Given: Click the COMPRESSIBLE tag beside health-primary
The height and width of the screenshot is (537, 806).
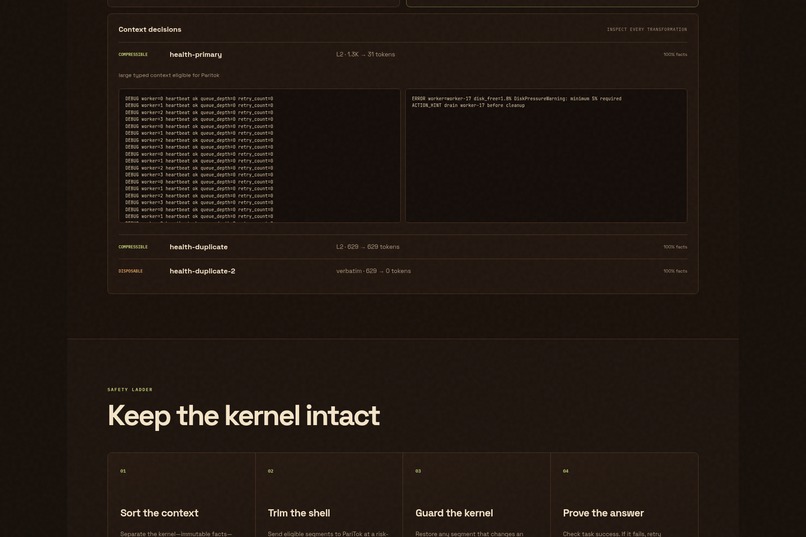Looking at the screenshot, I should (x=133, y=54).
